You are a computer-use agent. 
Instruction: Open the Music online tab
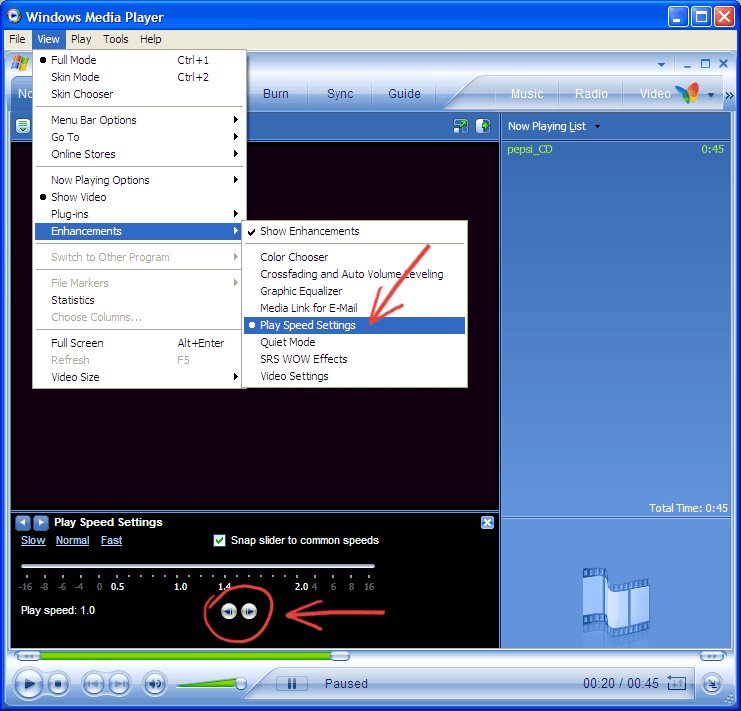527,94
